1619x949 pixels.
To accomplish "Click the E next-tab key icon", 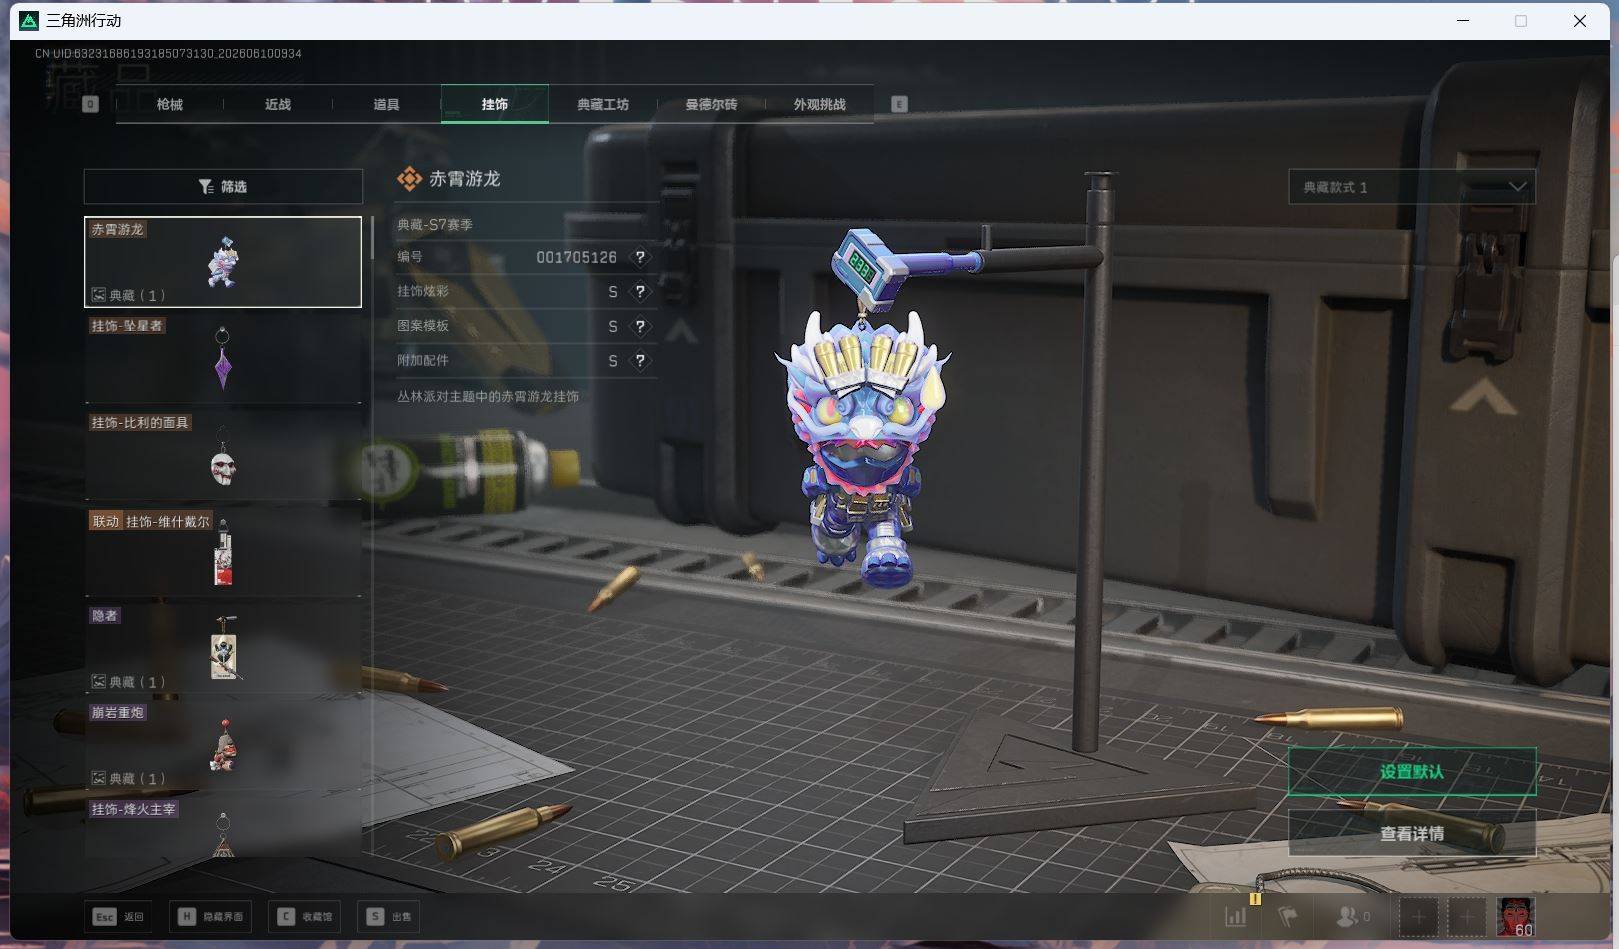I will 899,104.
